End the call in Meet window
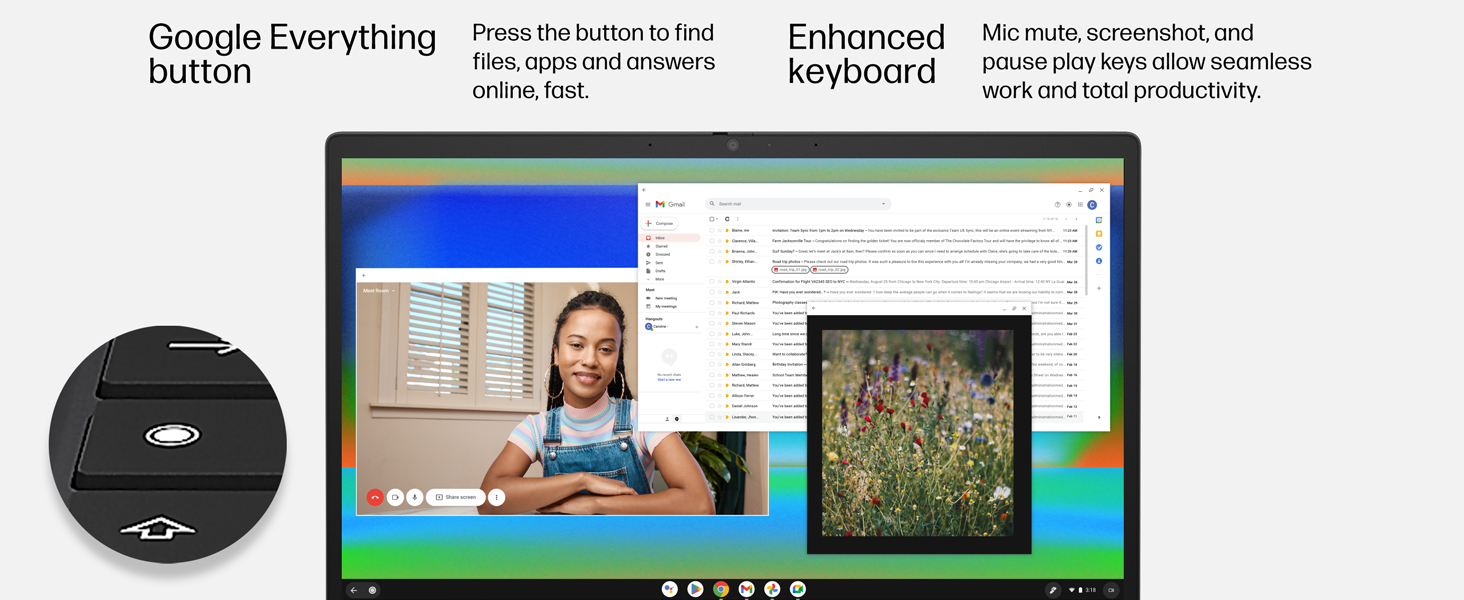Viewport: 1464px width, 600px height. 375,497
